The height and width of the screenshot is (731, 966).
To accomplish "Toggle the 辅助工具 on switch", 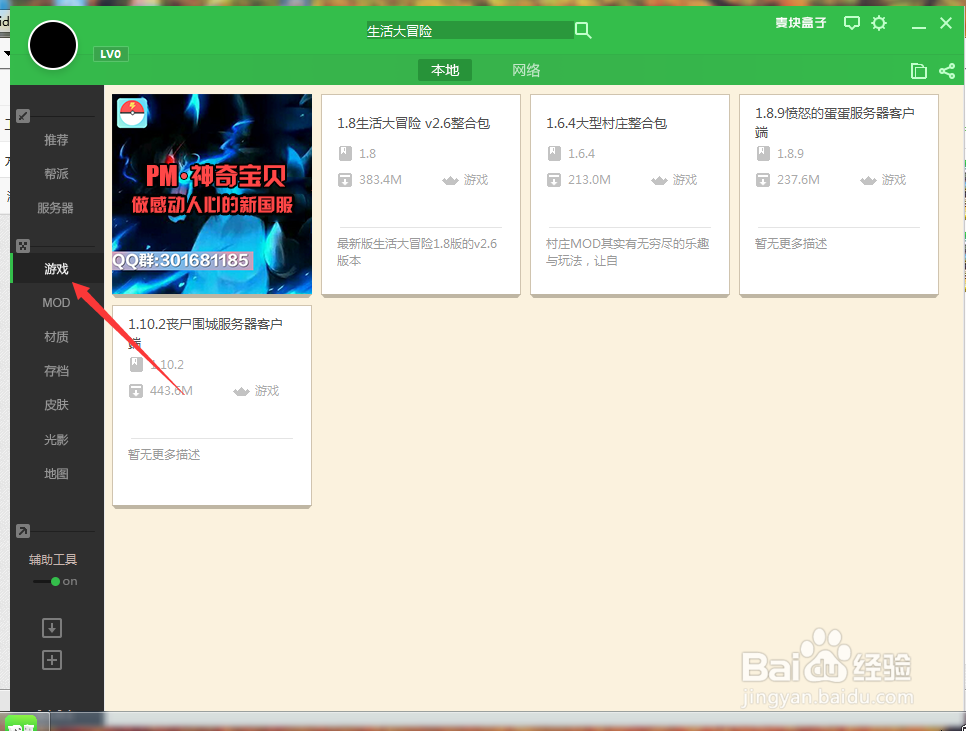I will [55, 581].
